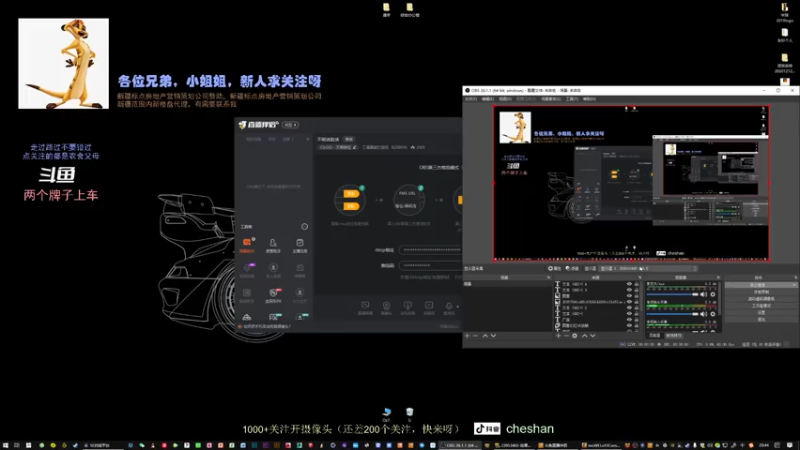Mute the second audio mixer channel
Viewport: 800px width, 450px height.
[704, 314]
